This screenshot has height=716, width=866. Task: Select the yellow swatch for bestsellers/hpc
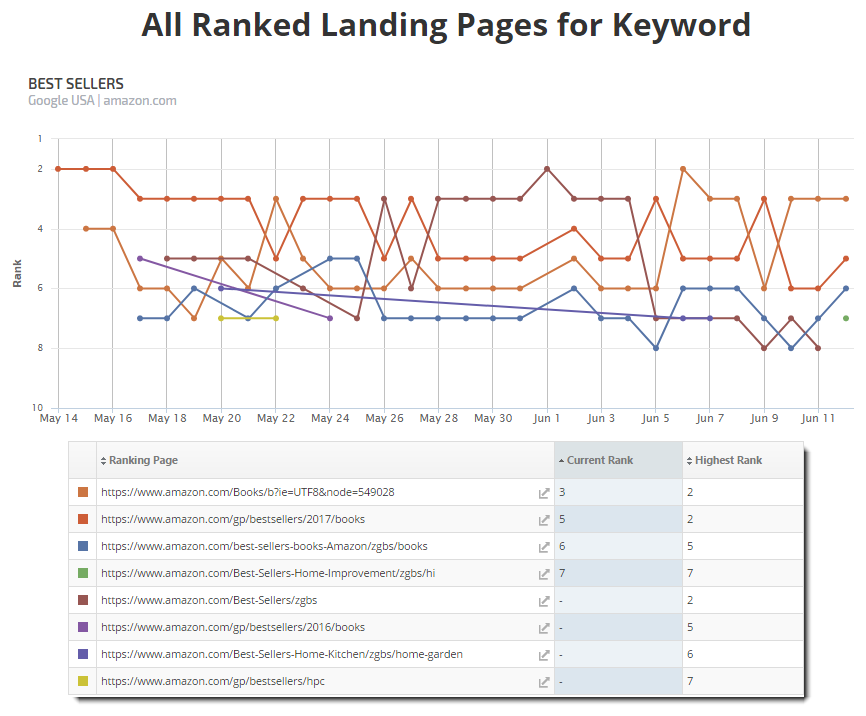pos(83,681)
